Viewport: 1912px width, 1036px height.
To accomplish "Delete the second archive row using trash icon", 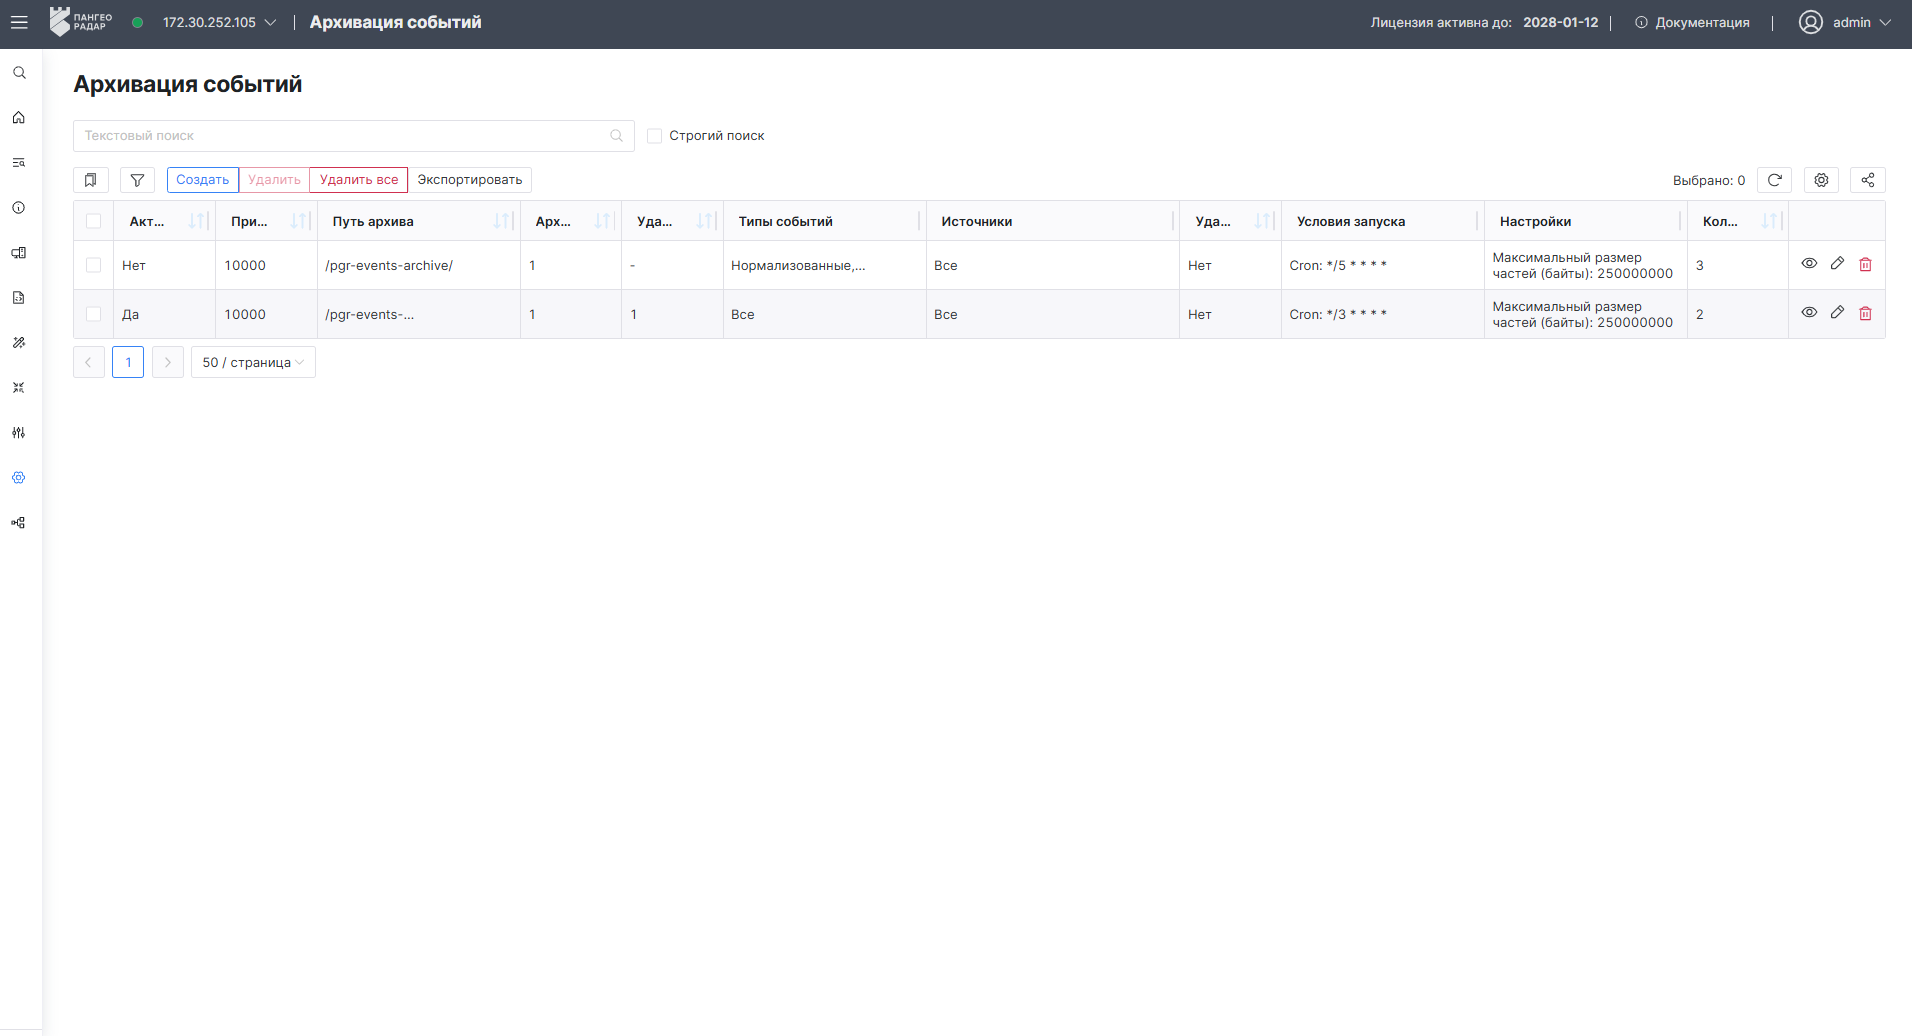I will (x=1865, y=313).
